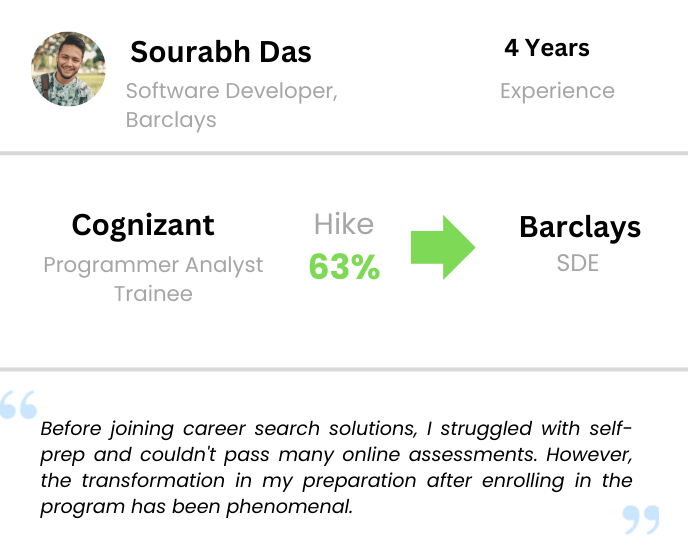Screen dimensions: 688x552
Task: Click the green 63% hike value
Action: click(344, 267)
